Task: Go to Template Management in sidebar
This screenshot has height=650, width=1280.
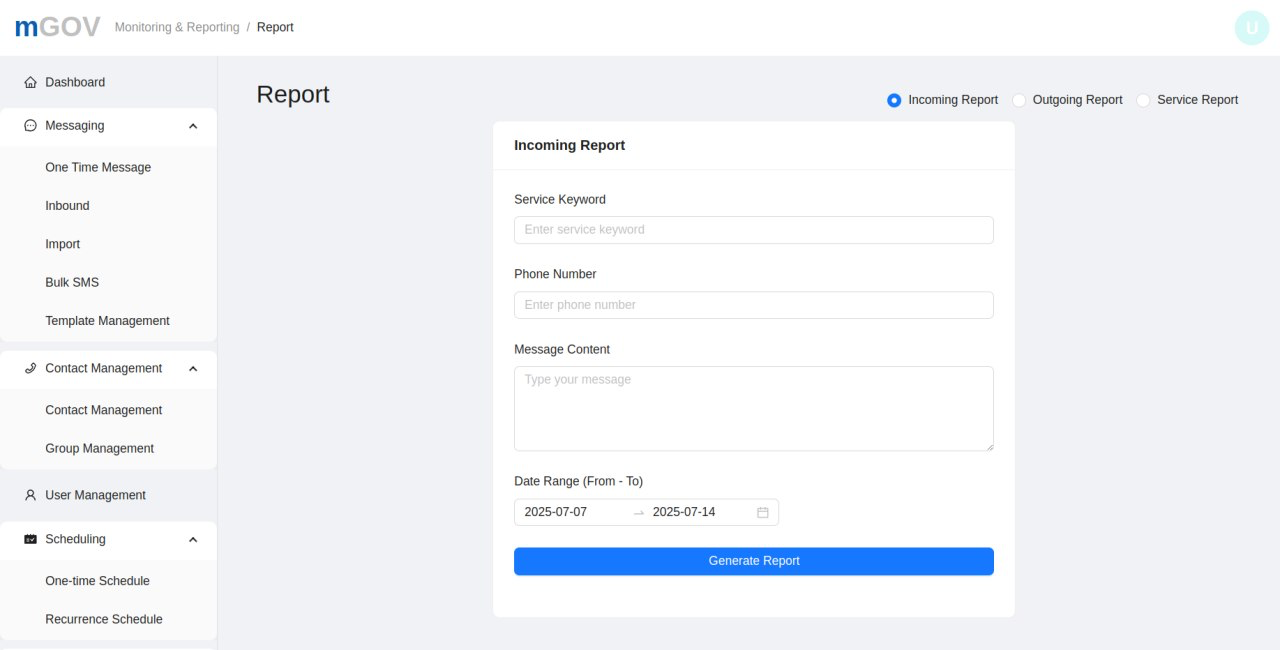Action: (107, 321)
